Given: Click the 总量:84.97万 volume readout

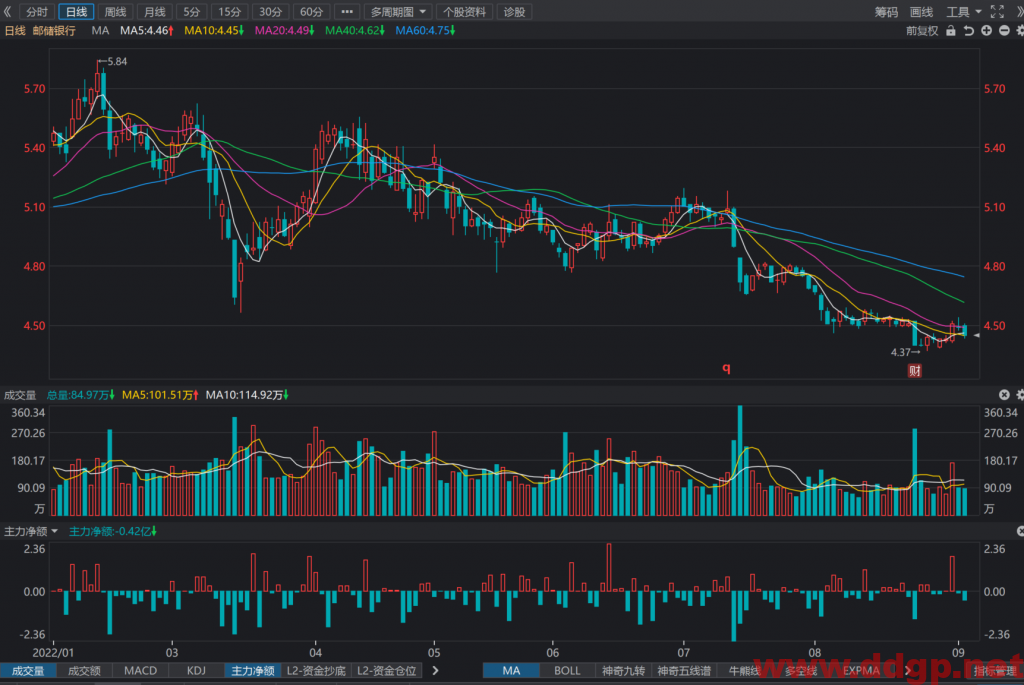Looking at the screenshot, I should [80, 395].
